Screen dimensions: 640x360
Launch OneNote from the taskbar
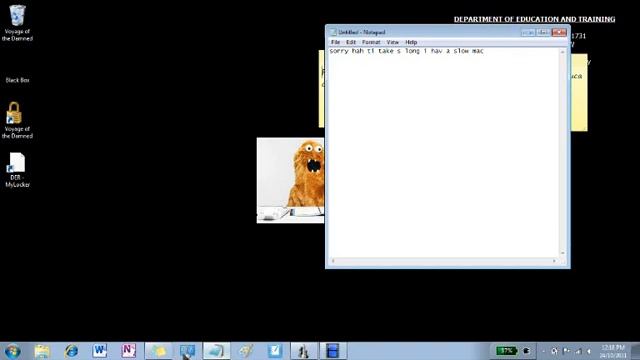[x=129, y=351]
